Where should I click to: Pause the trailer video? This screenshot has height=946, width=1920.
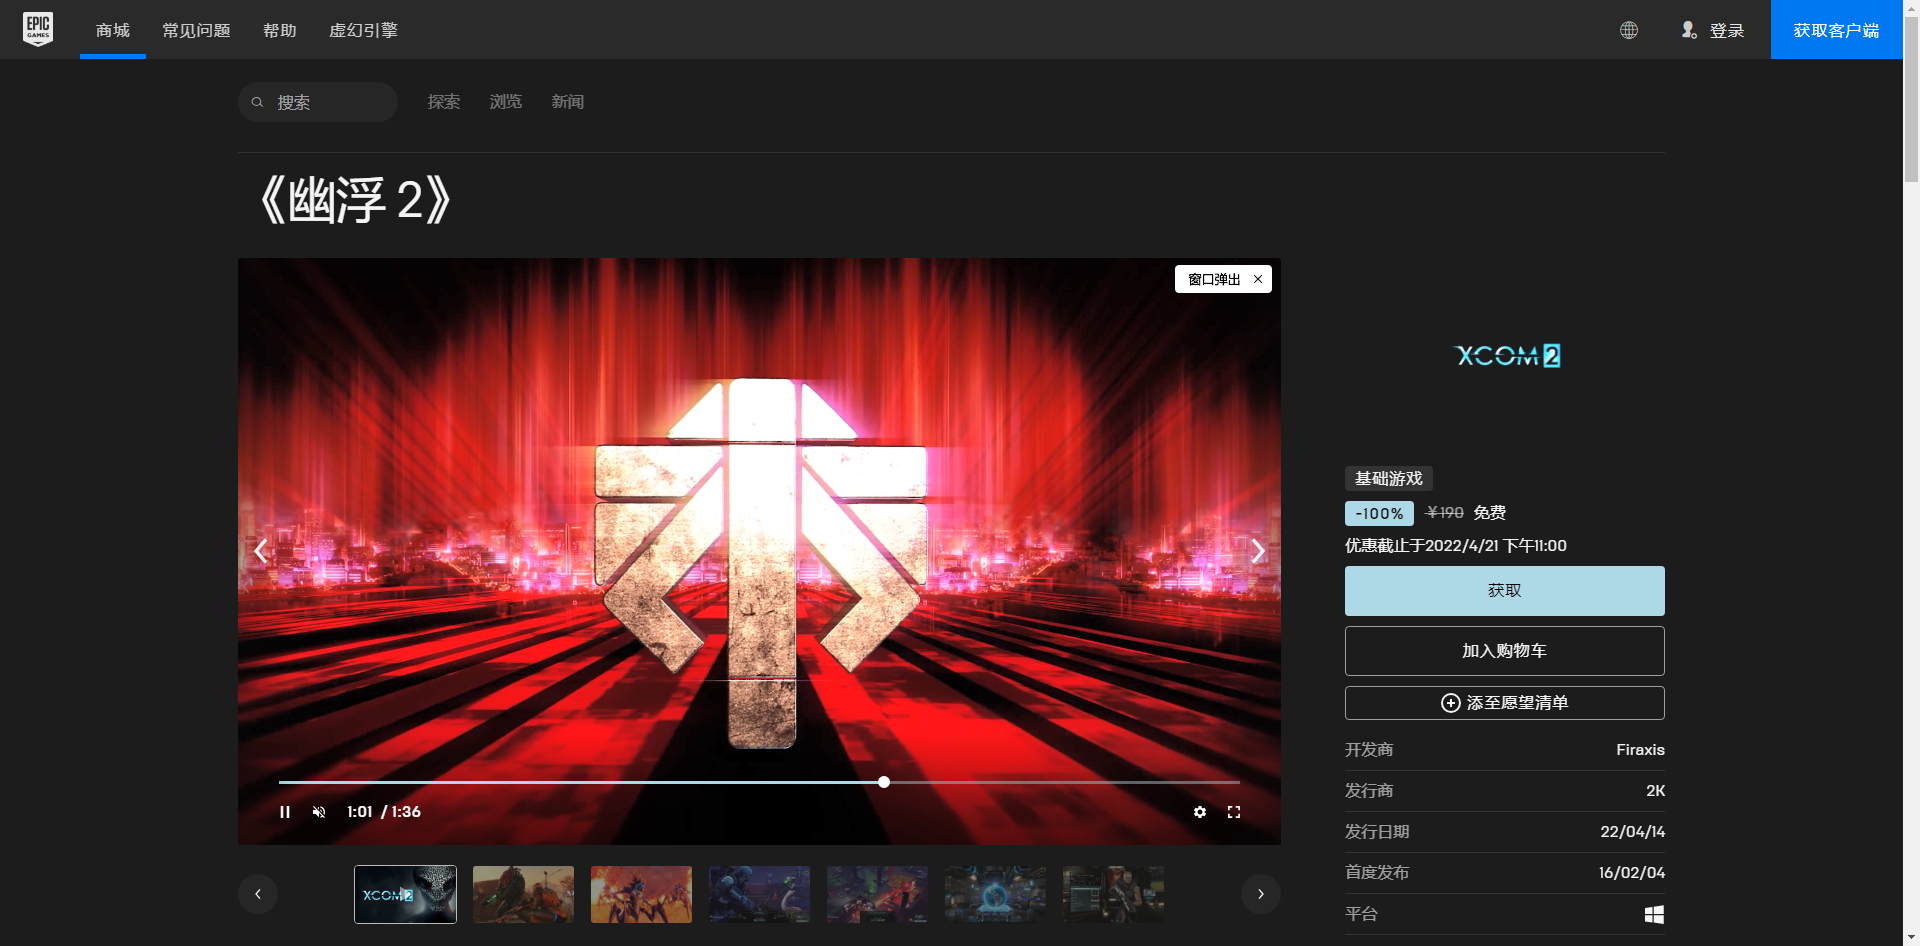285,811
